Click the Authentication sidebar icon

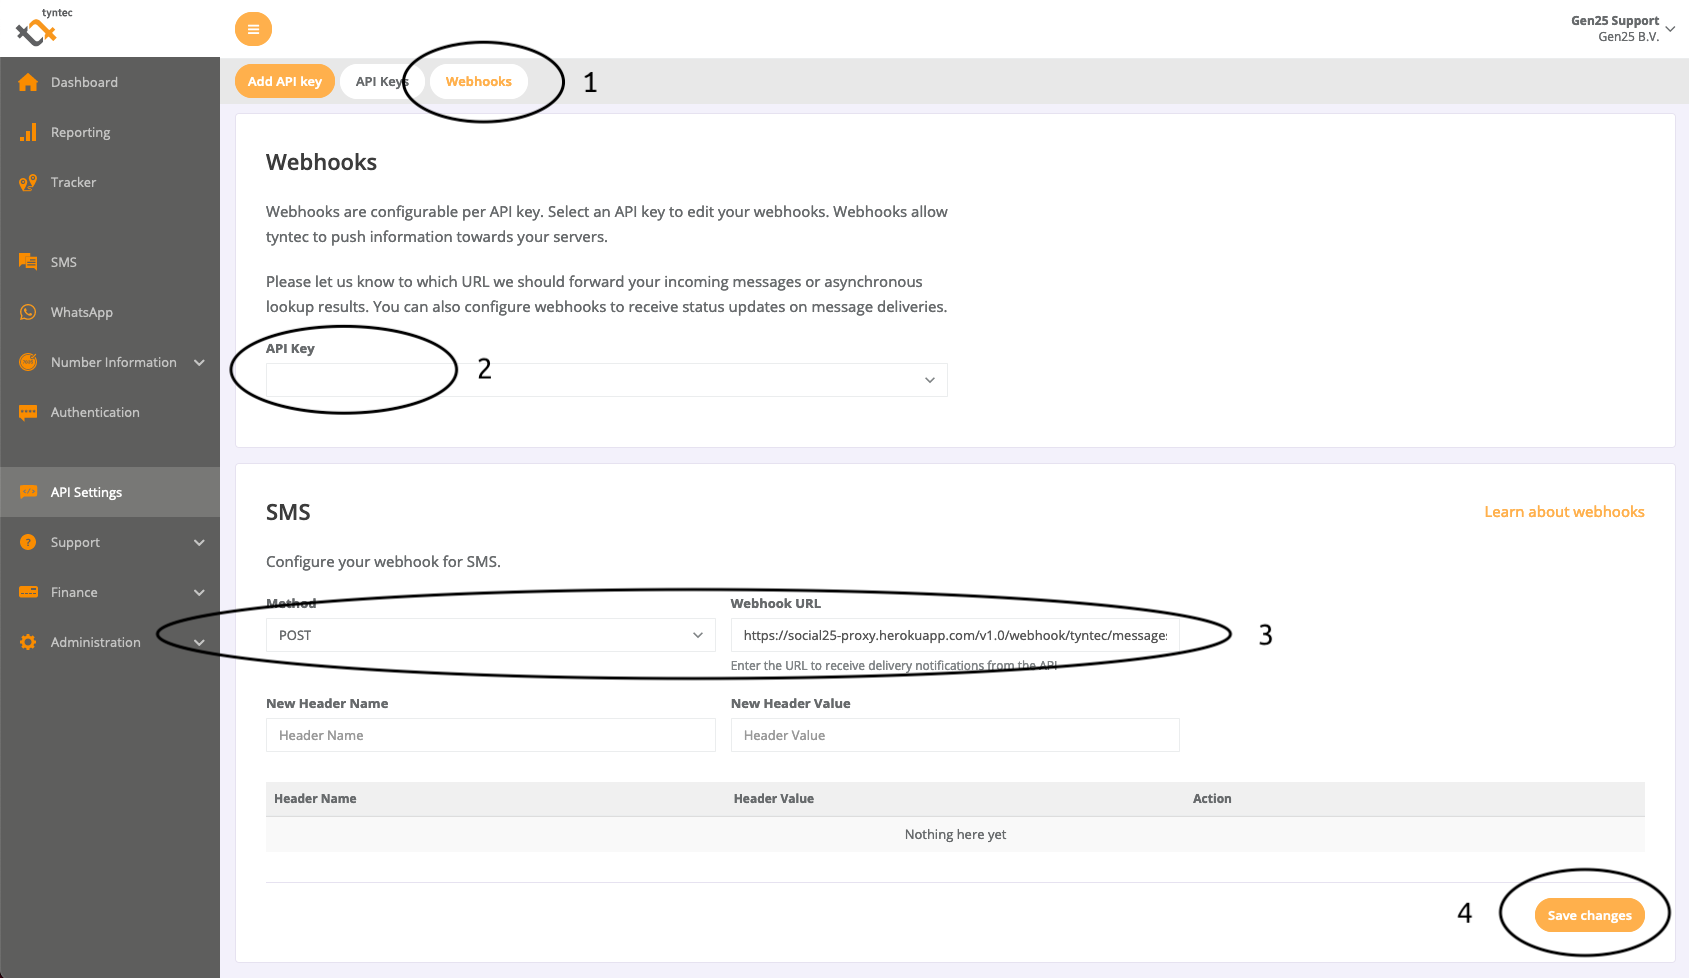click(28, 412)
